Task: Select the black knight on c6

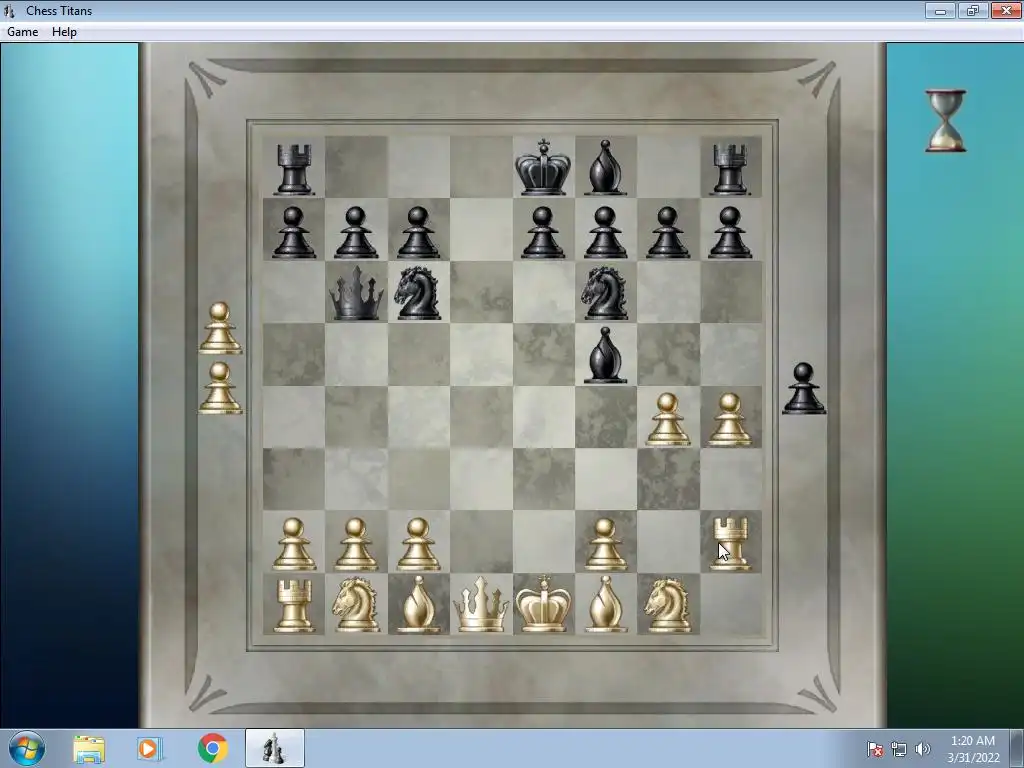Action: pyautogui.click(x=418, y=292)
